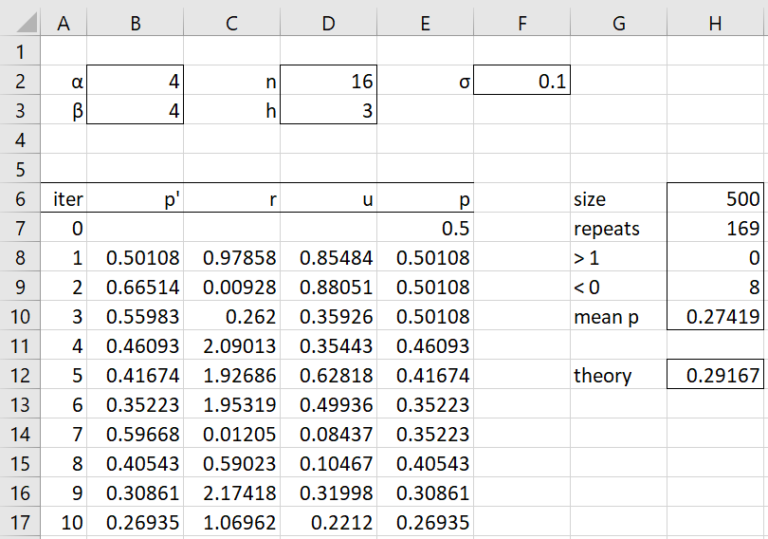Select column E header

425,23
